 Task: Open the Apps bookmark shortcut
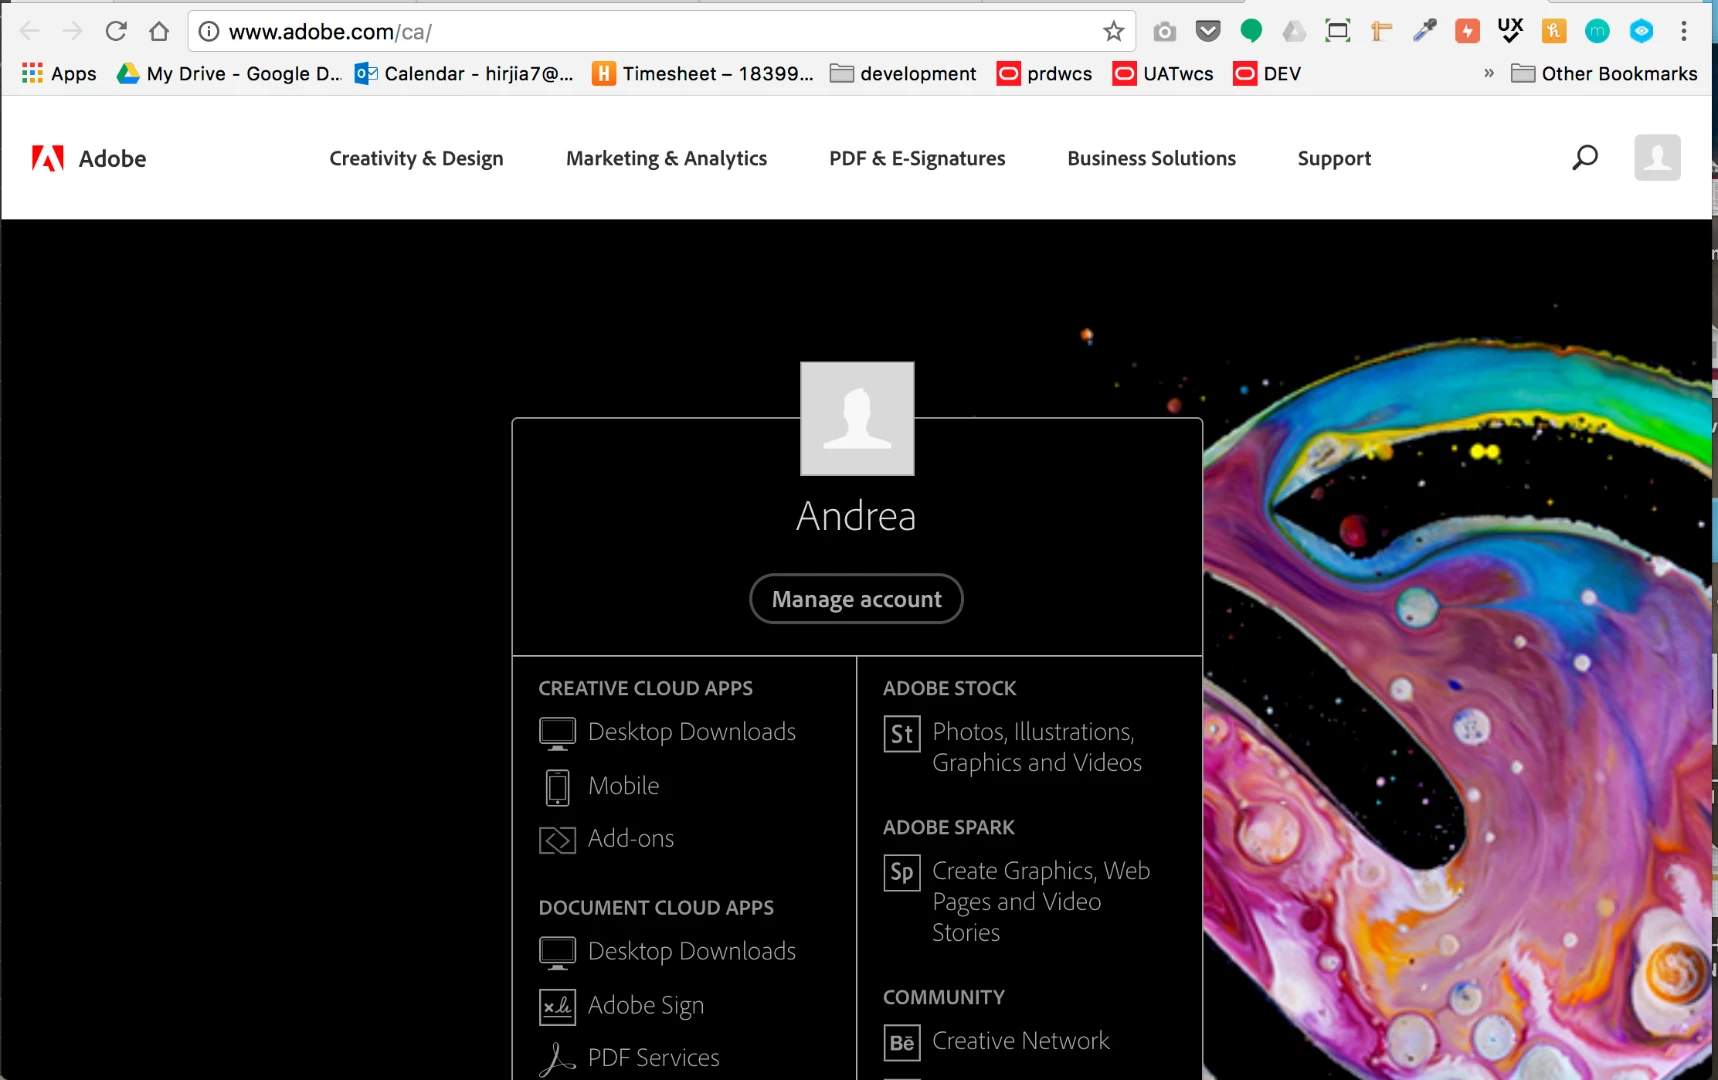click(x=59, y=73)
